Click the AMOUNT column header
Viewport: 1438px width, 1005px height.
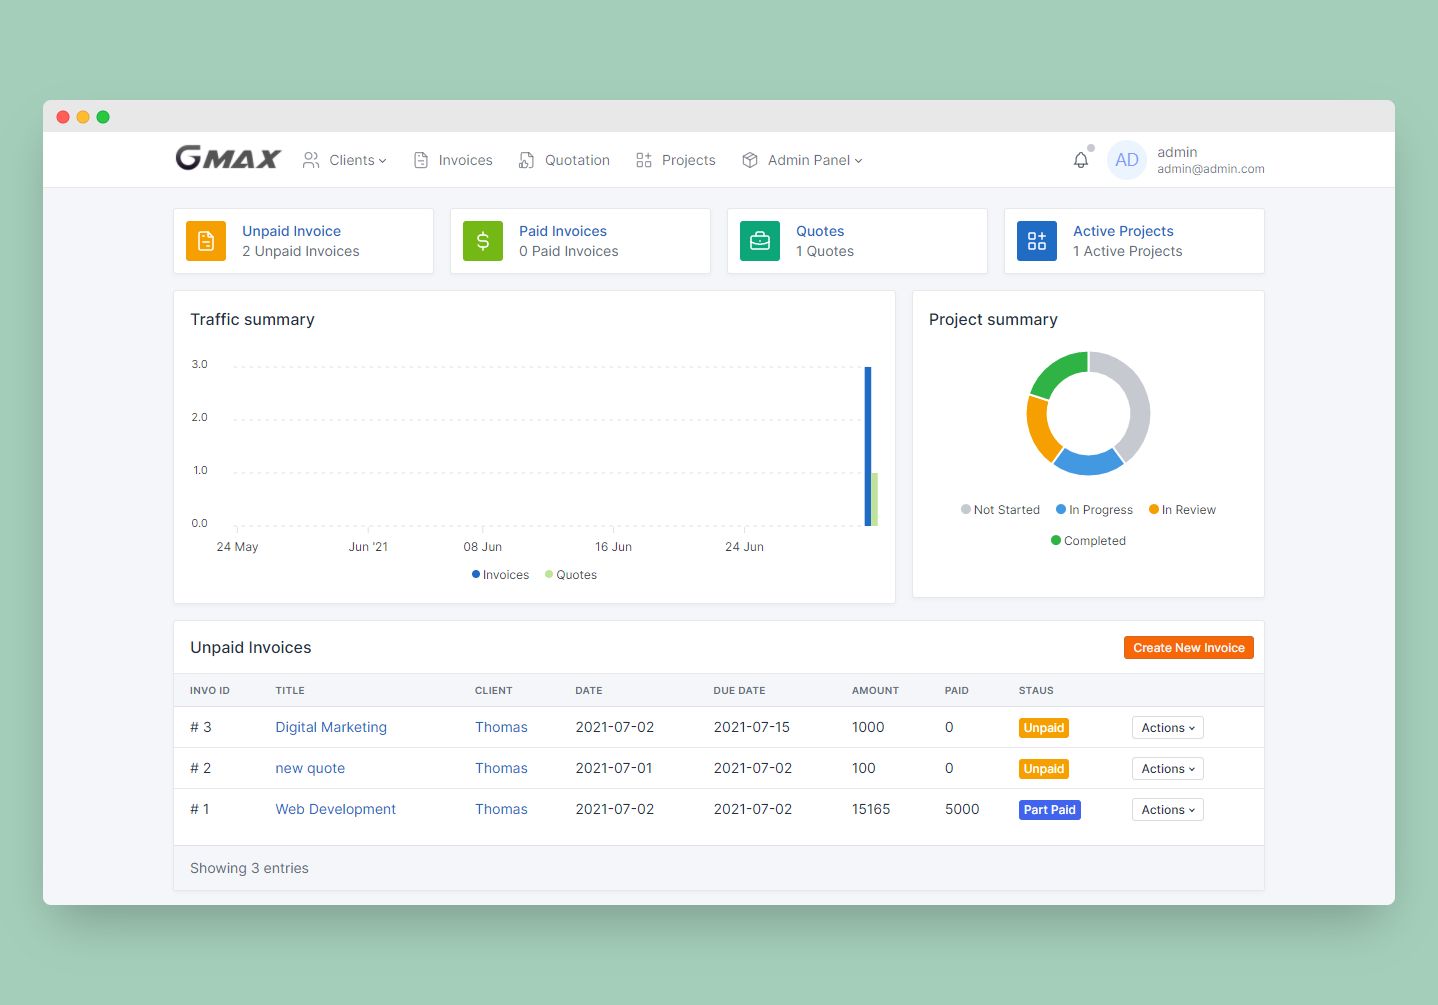[875, 691]
